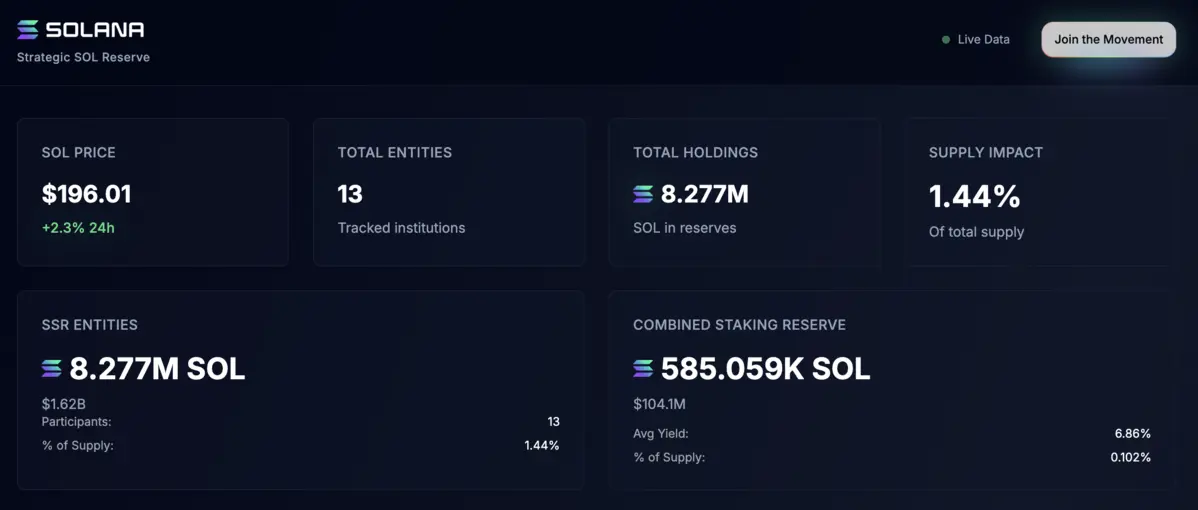Click the 1.44% Supply Impact value
The height and width of the screenshot is (510, 1198).
pyautogui.click(x=974, y=196)
